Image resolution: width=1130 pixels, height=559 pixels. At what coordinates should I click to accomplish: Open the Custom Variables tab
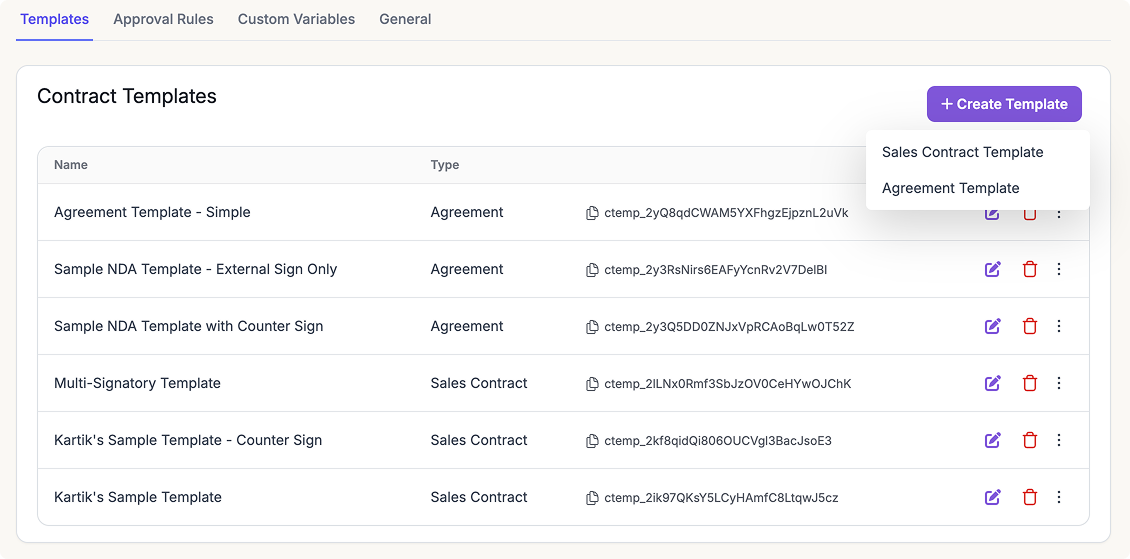coord(296,19)
